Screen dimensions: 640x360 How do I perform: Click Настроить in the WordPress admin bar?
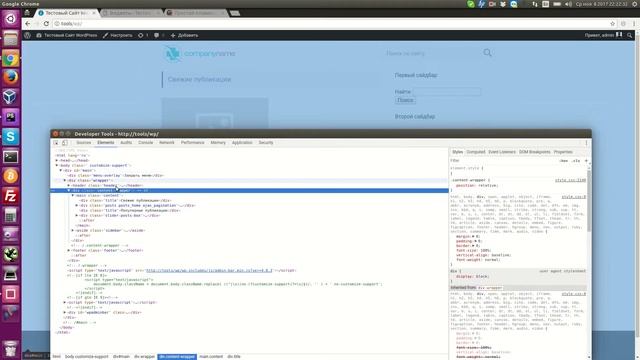(x=118, y=36)
